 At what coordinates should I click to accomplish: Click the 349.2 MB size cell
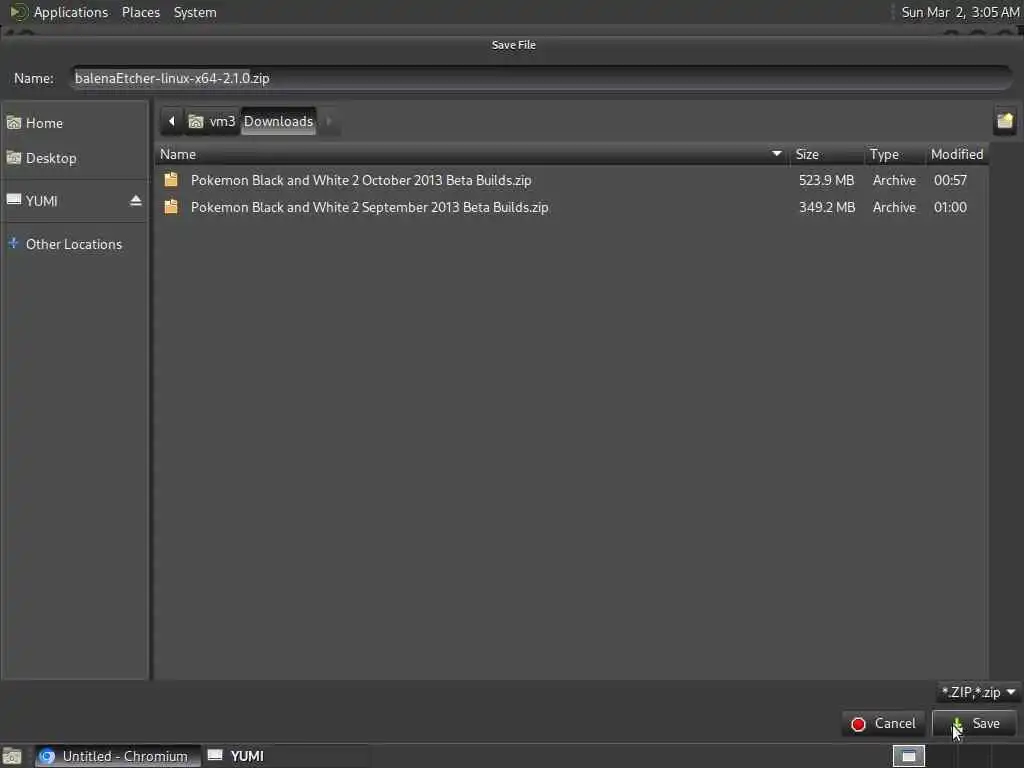click(x=827, y=207)
